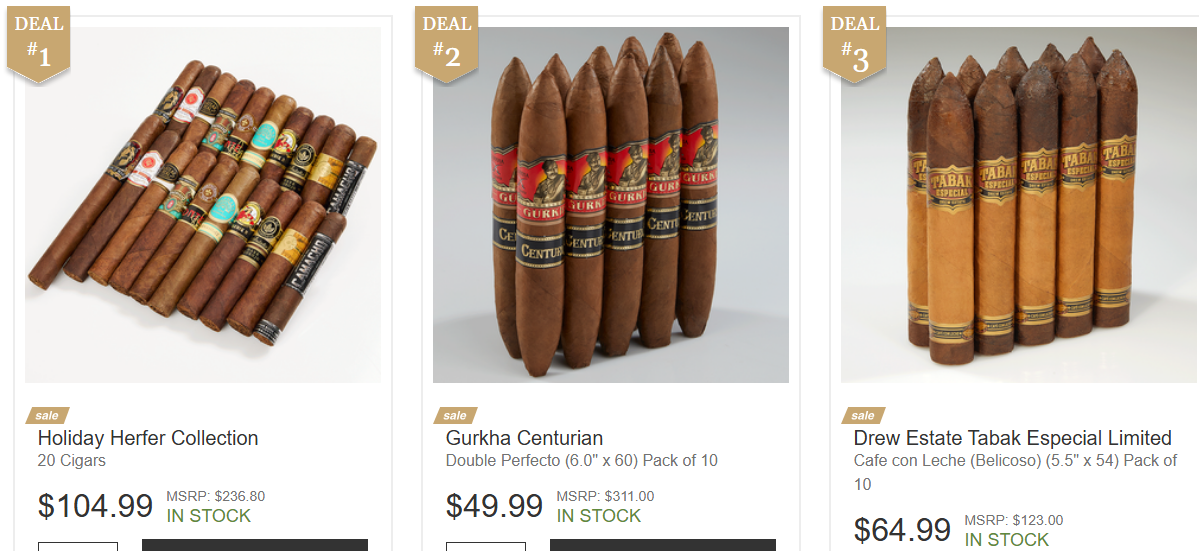The height and width of the screenshot is (551, 1199).
Task: Click the $64.99 sale price
Action: pos(902,530)
